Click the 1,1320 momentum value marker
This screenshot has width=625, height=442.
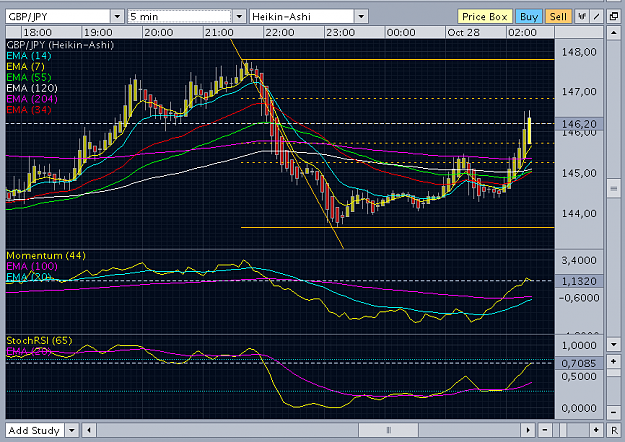[x=579, y=281]
